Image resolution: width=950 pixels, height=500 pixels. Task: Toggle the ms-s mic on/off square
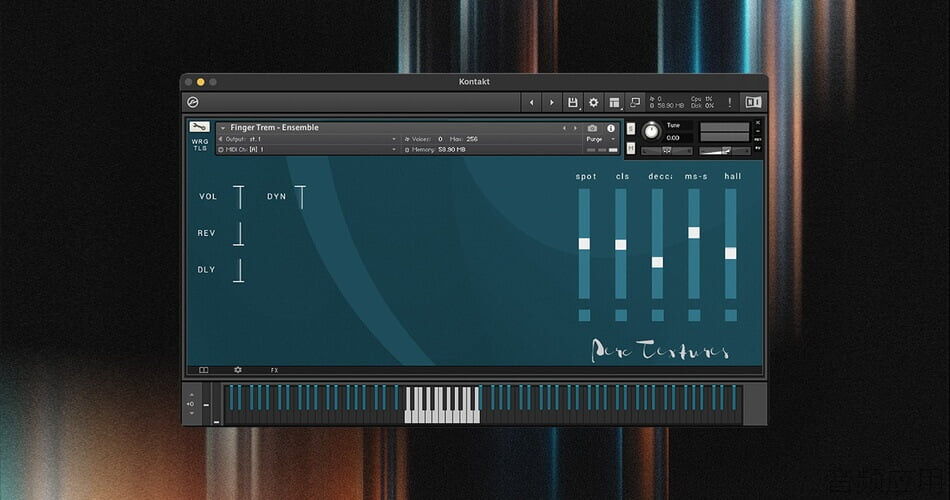(x=694, y=315)
